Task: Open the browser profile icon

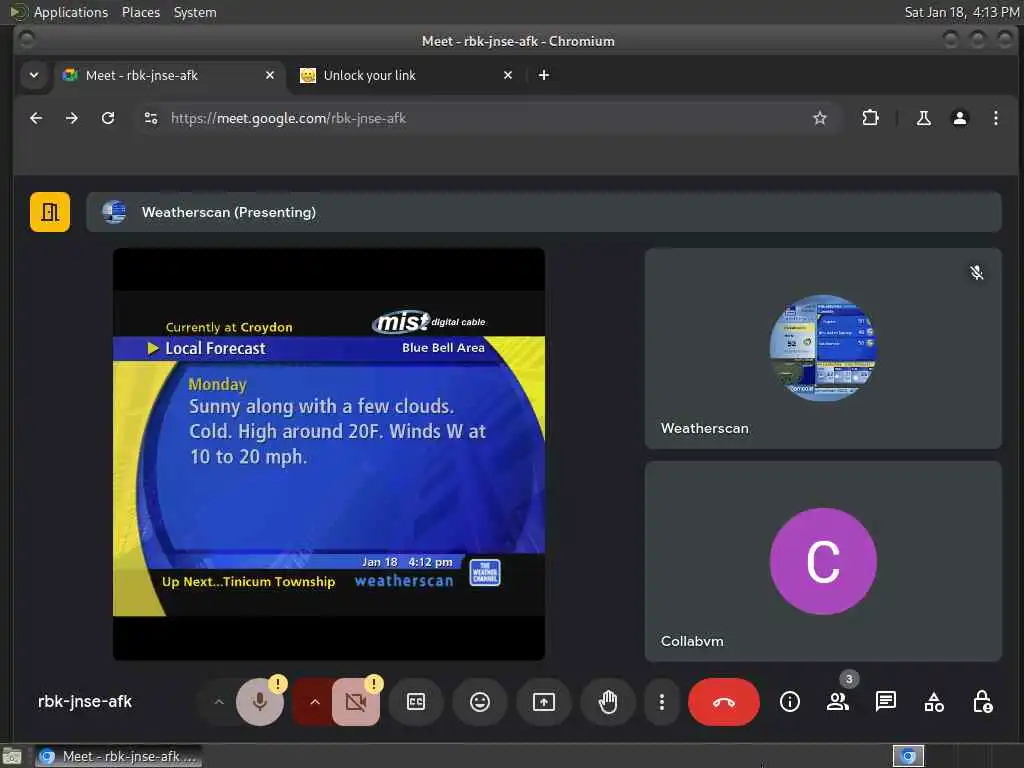Action: 959,118
